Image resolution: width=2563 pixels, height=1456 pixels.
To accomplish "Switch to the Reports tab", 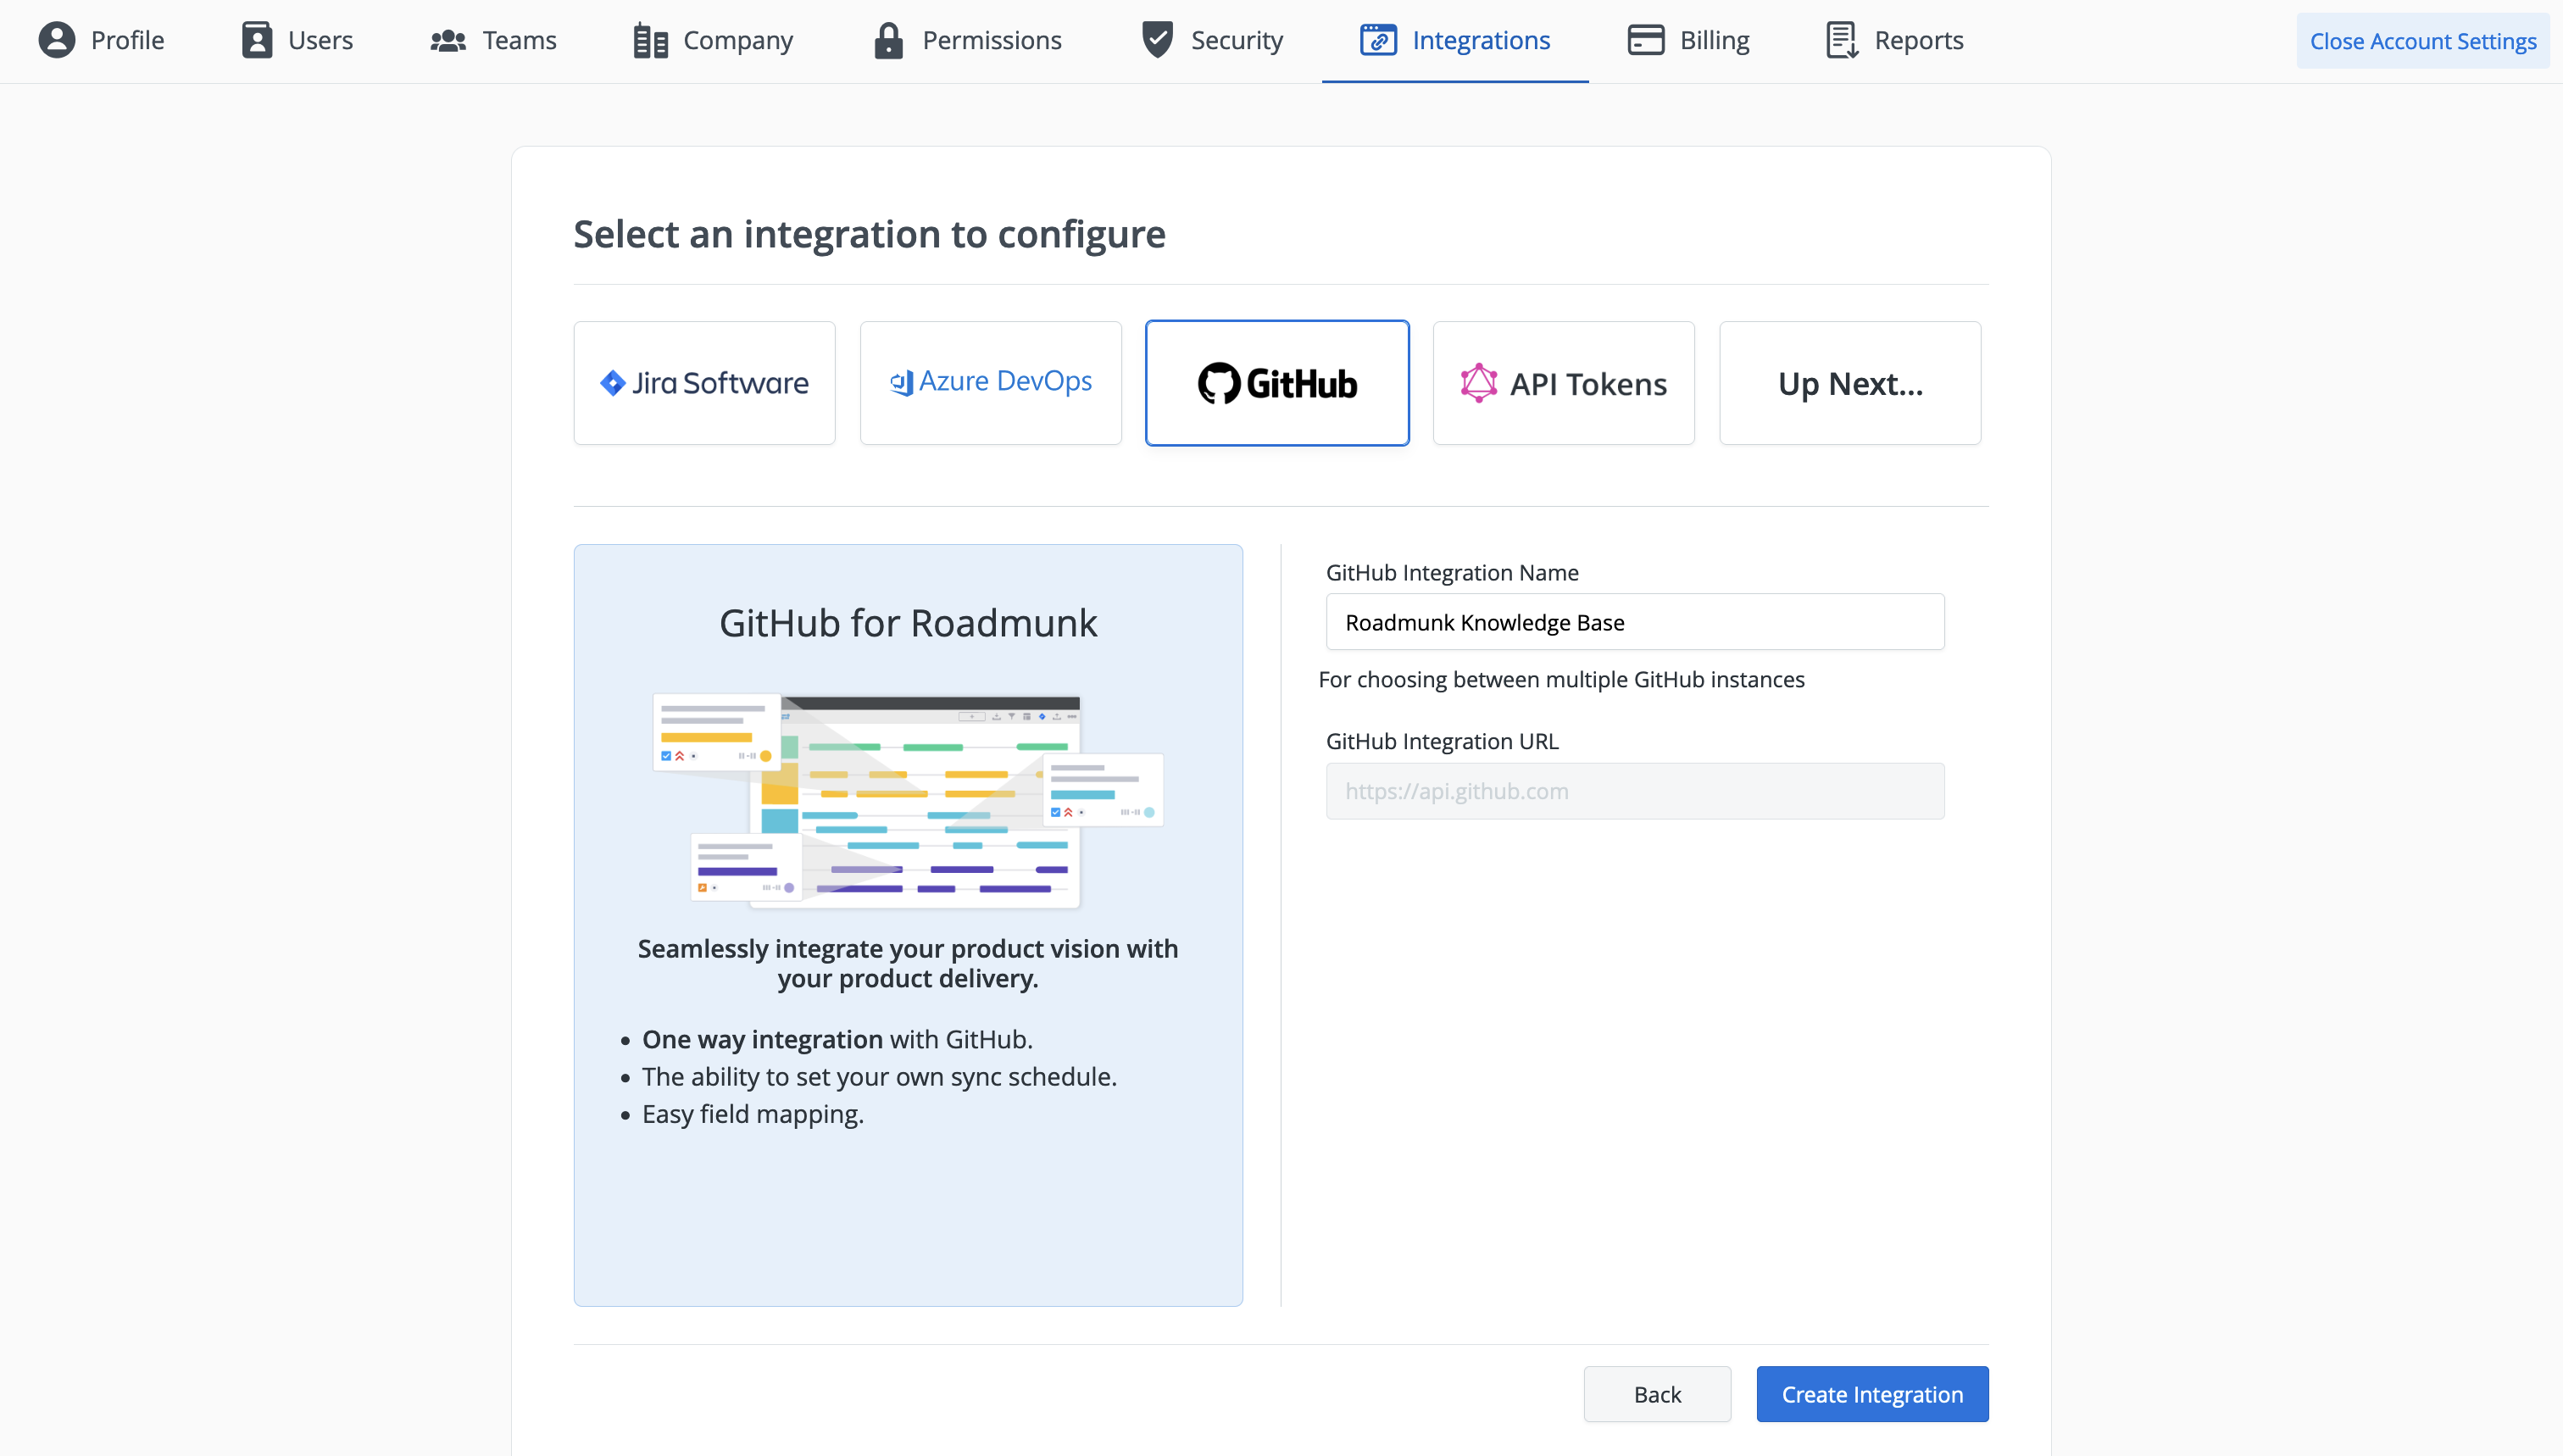I will coord(1918,40).
